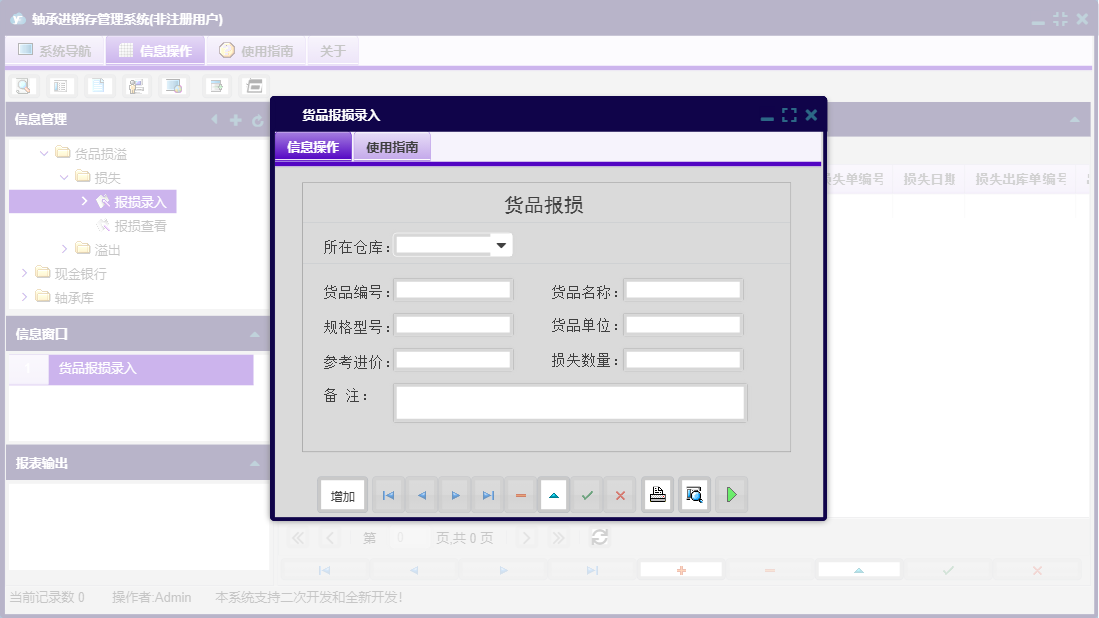
Task: Delete the record using the red minus icon
Action: [x=521, y=494]
